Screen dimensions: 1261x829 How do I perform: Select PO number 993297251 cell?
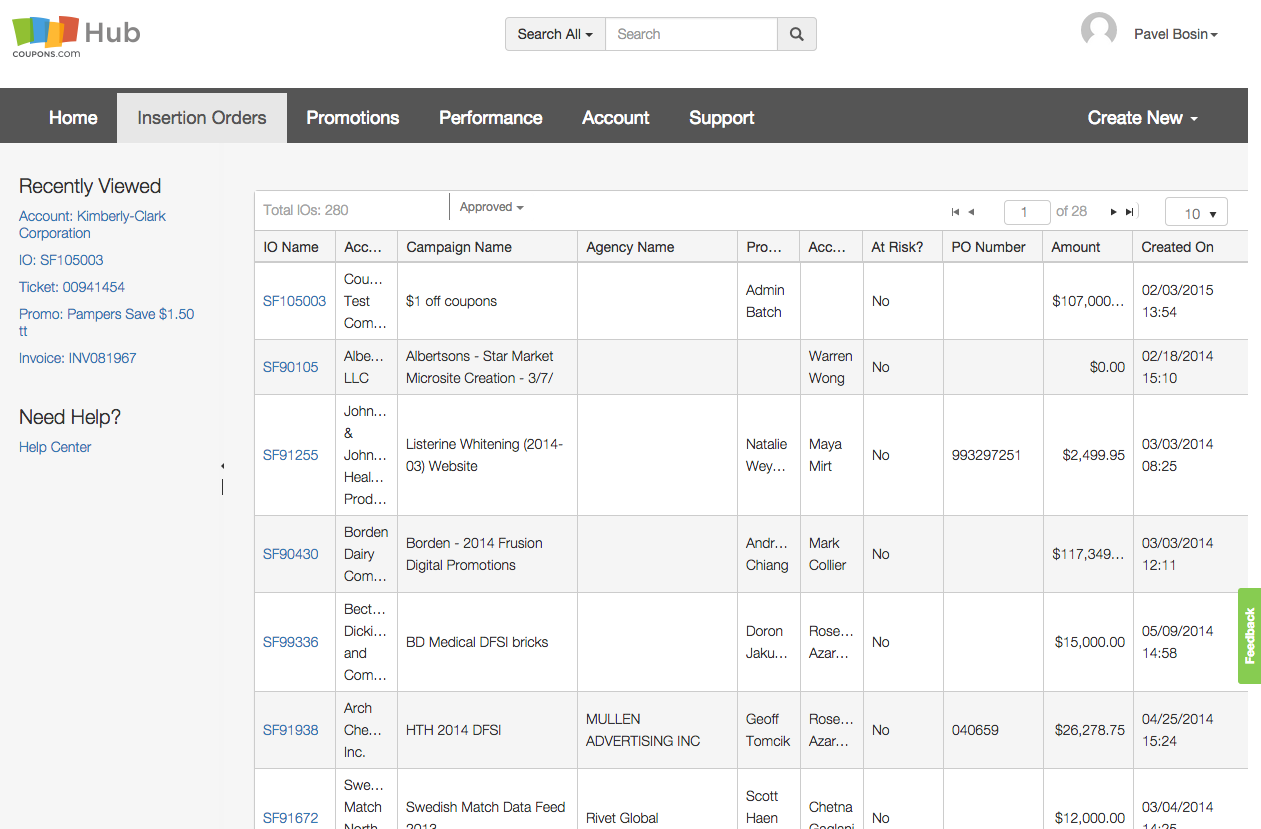(x=992, y=455)
